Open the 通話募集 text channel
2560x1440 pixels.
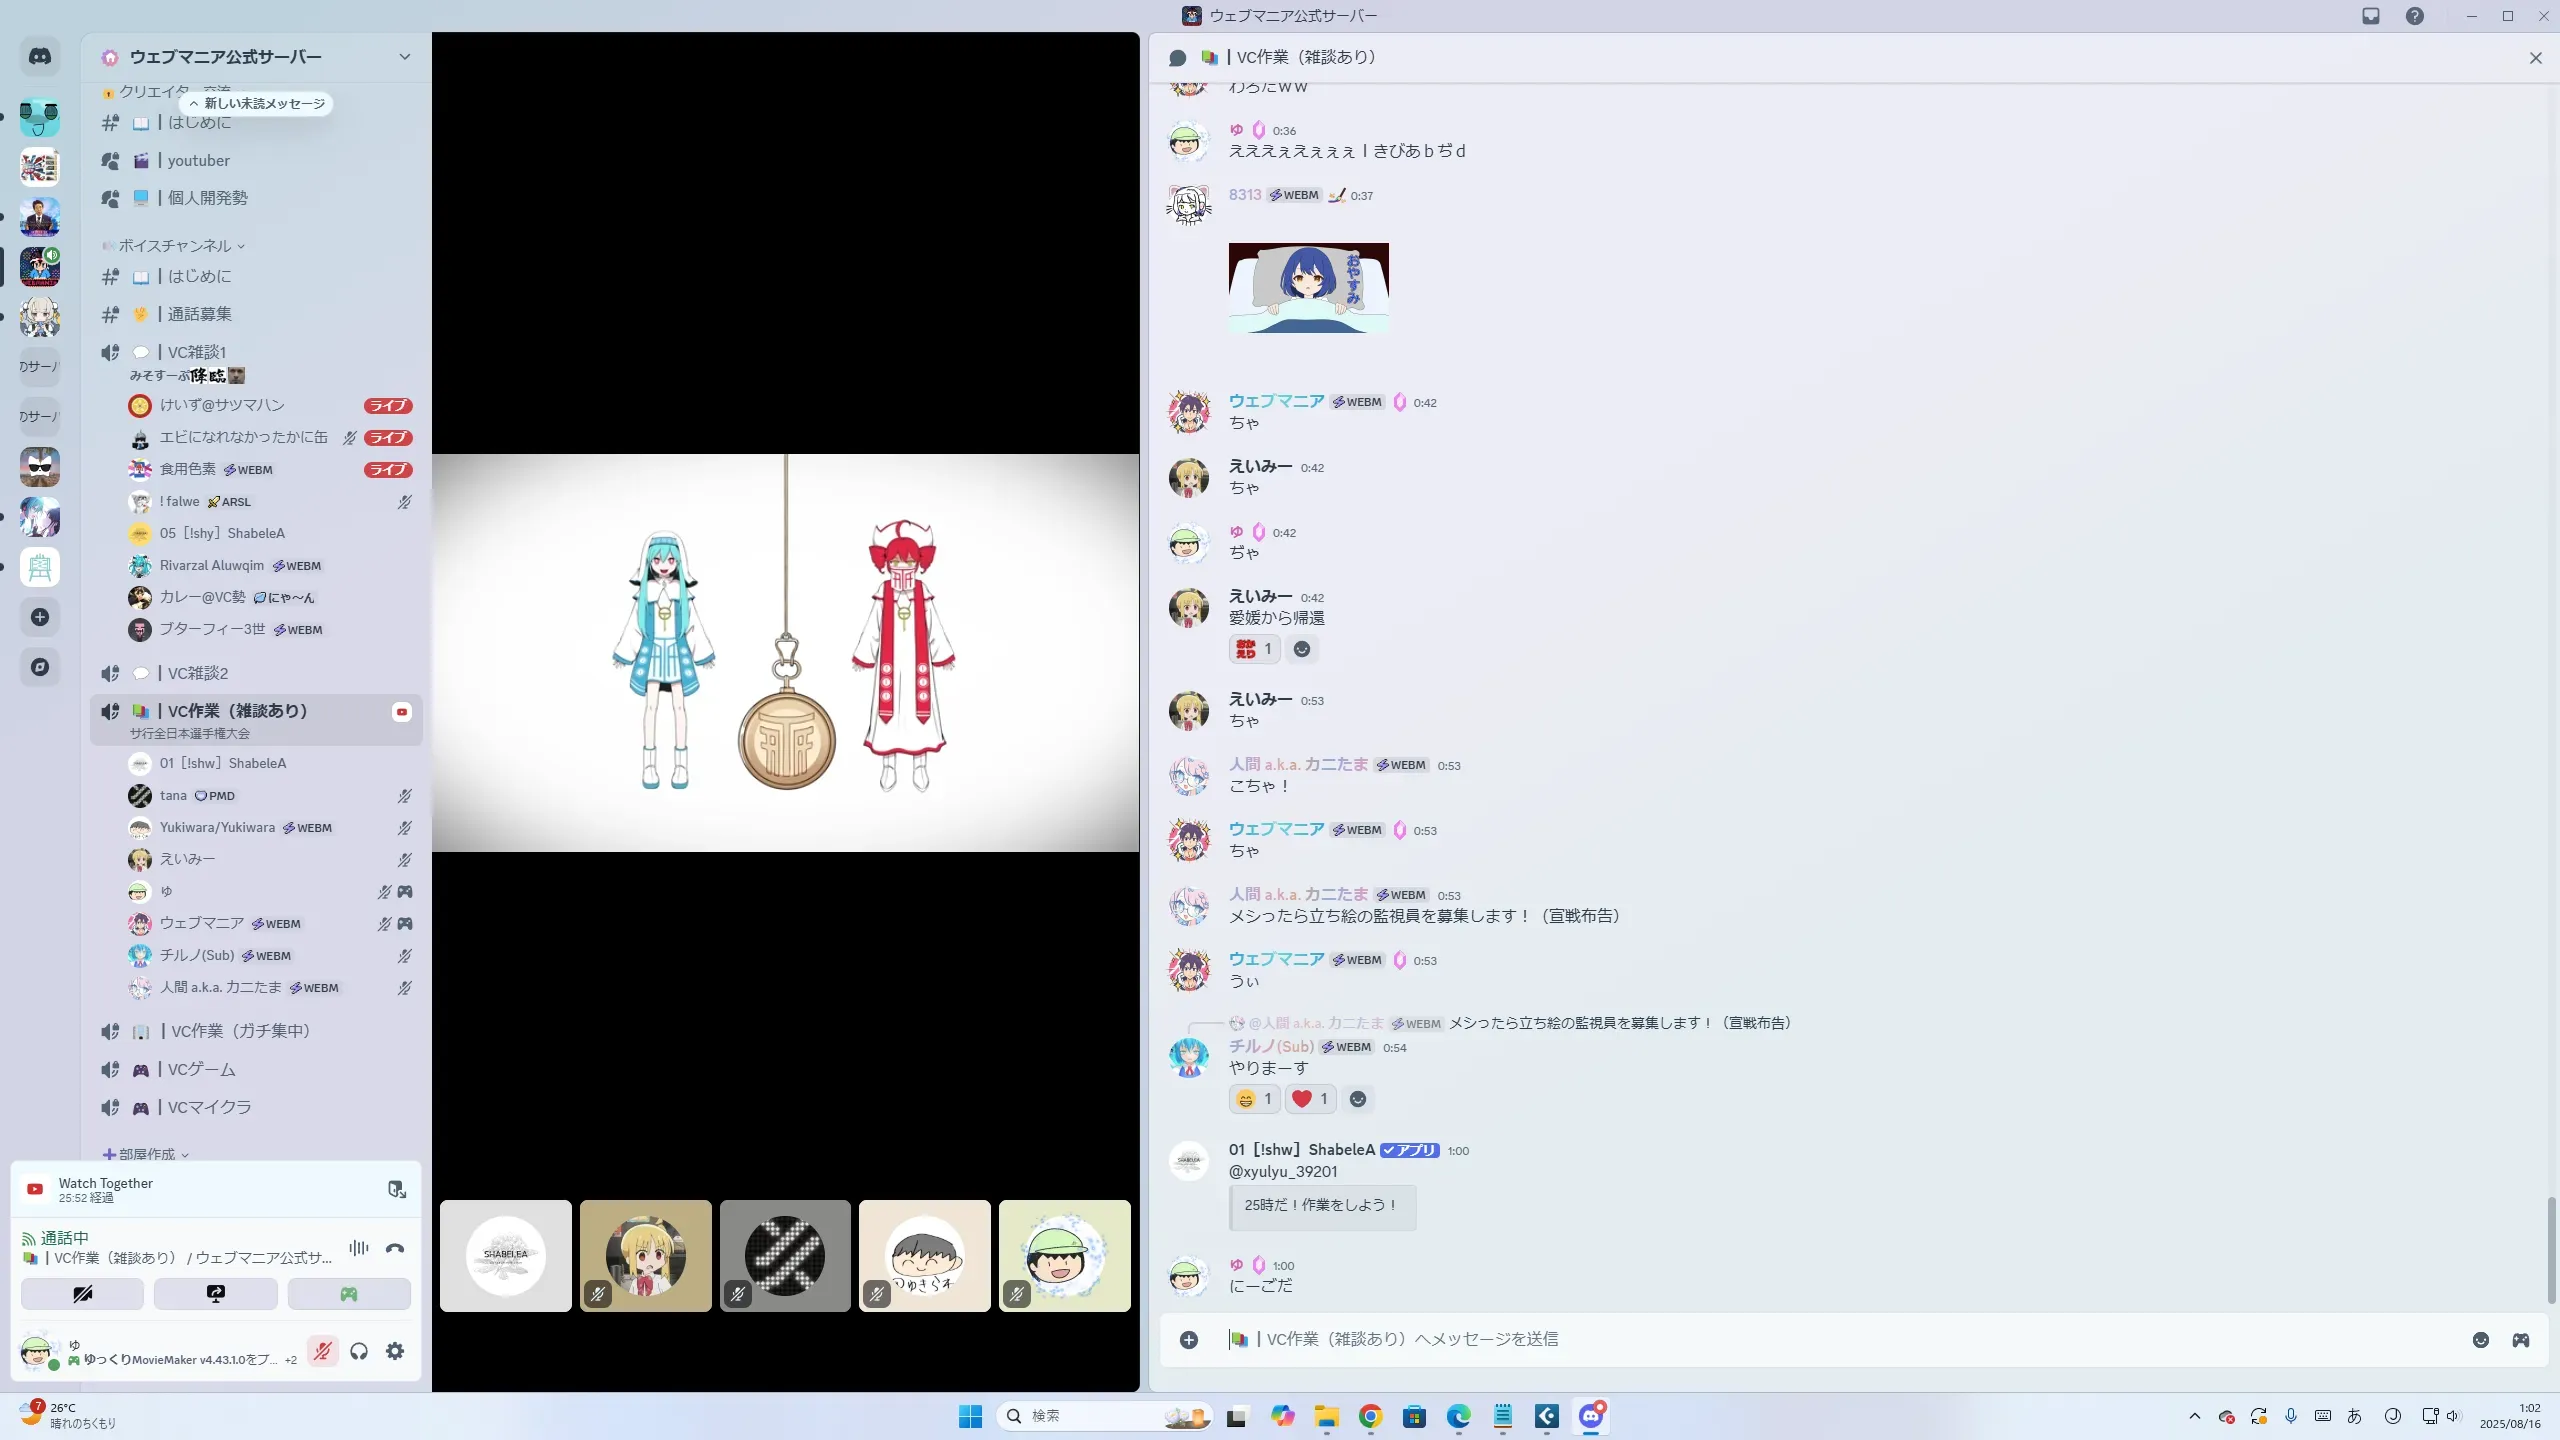[200, 314]
